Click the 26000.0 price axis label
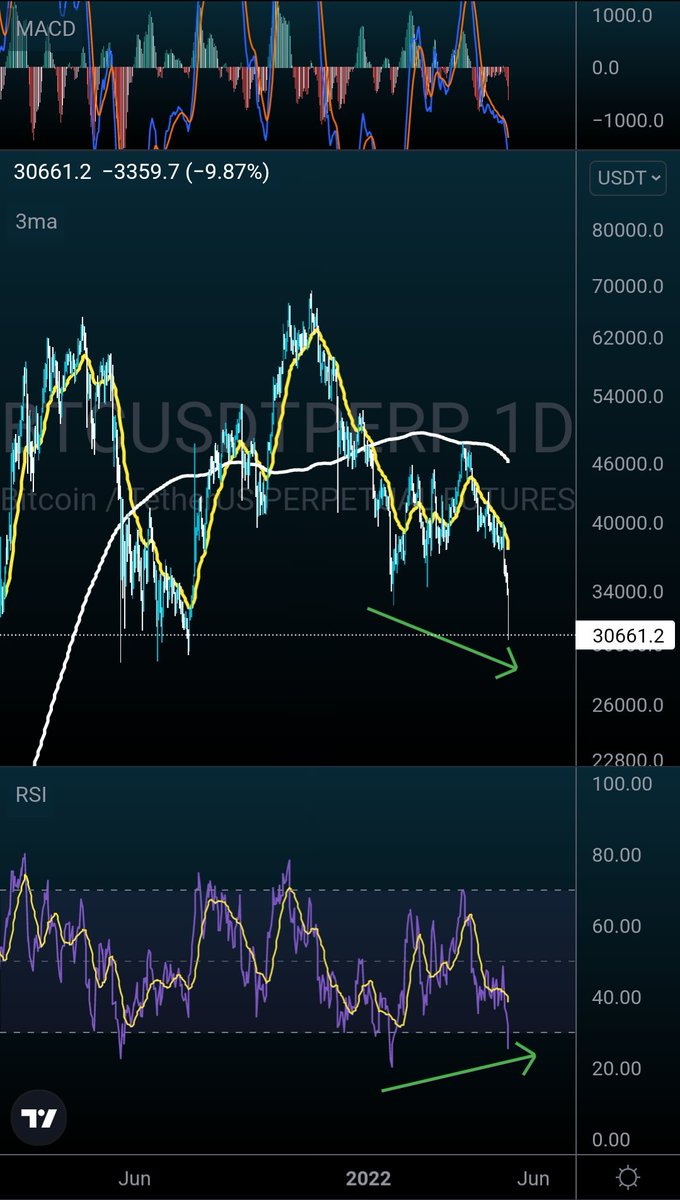Image resolution: width=680 pixels, height=1200 pixels. click(627, 705)
